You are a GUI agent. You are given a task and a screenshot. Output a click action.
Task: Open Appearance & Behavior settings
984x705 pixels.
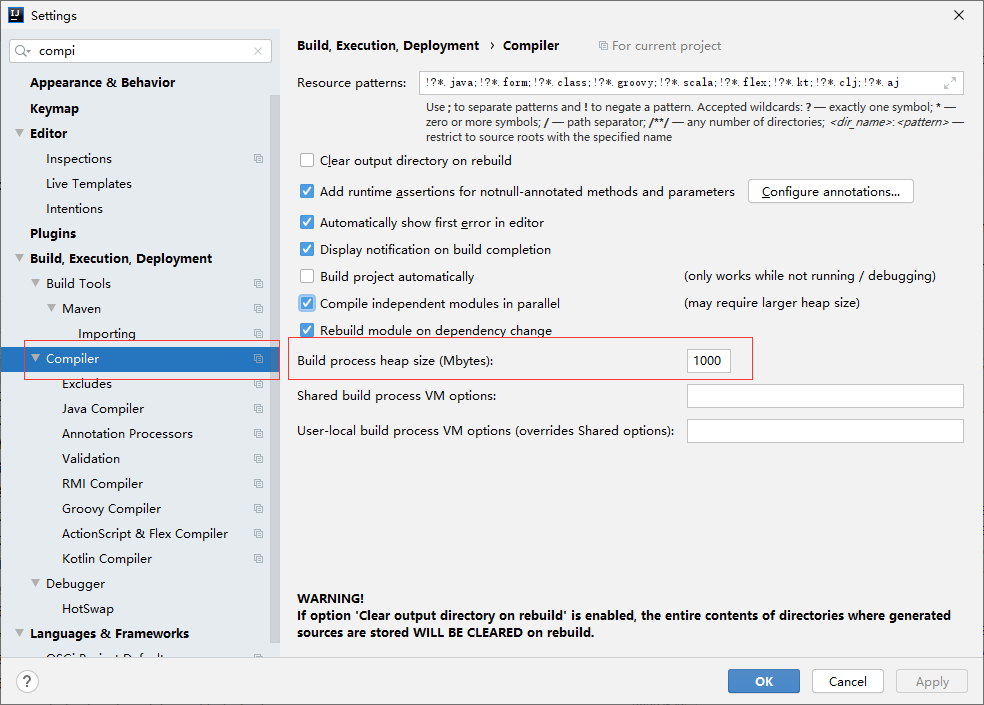pos(102,83)
